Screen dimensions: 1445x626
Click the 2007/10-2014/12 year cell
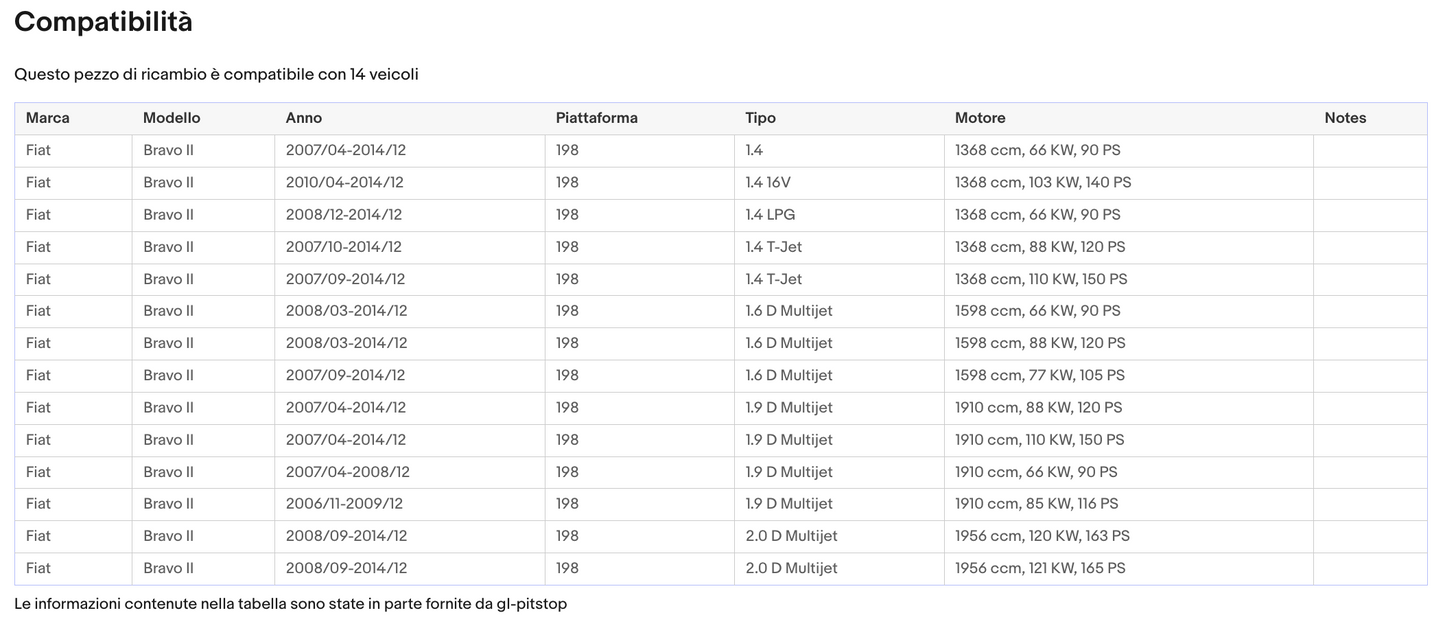tap(344, 246)
